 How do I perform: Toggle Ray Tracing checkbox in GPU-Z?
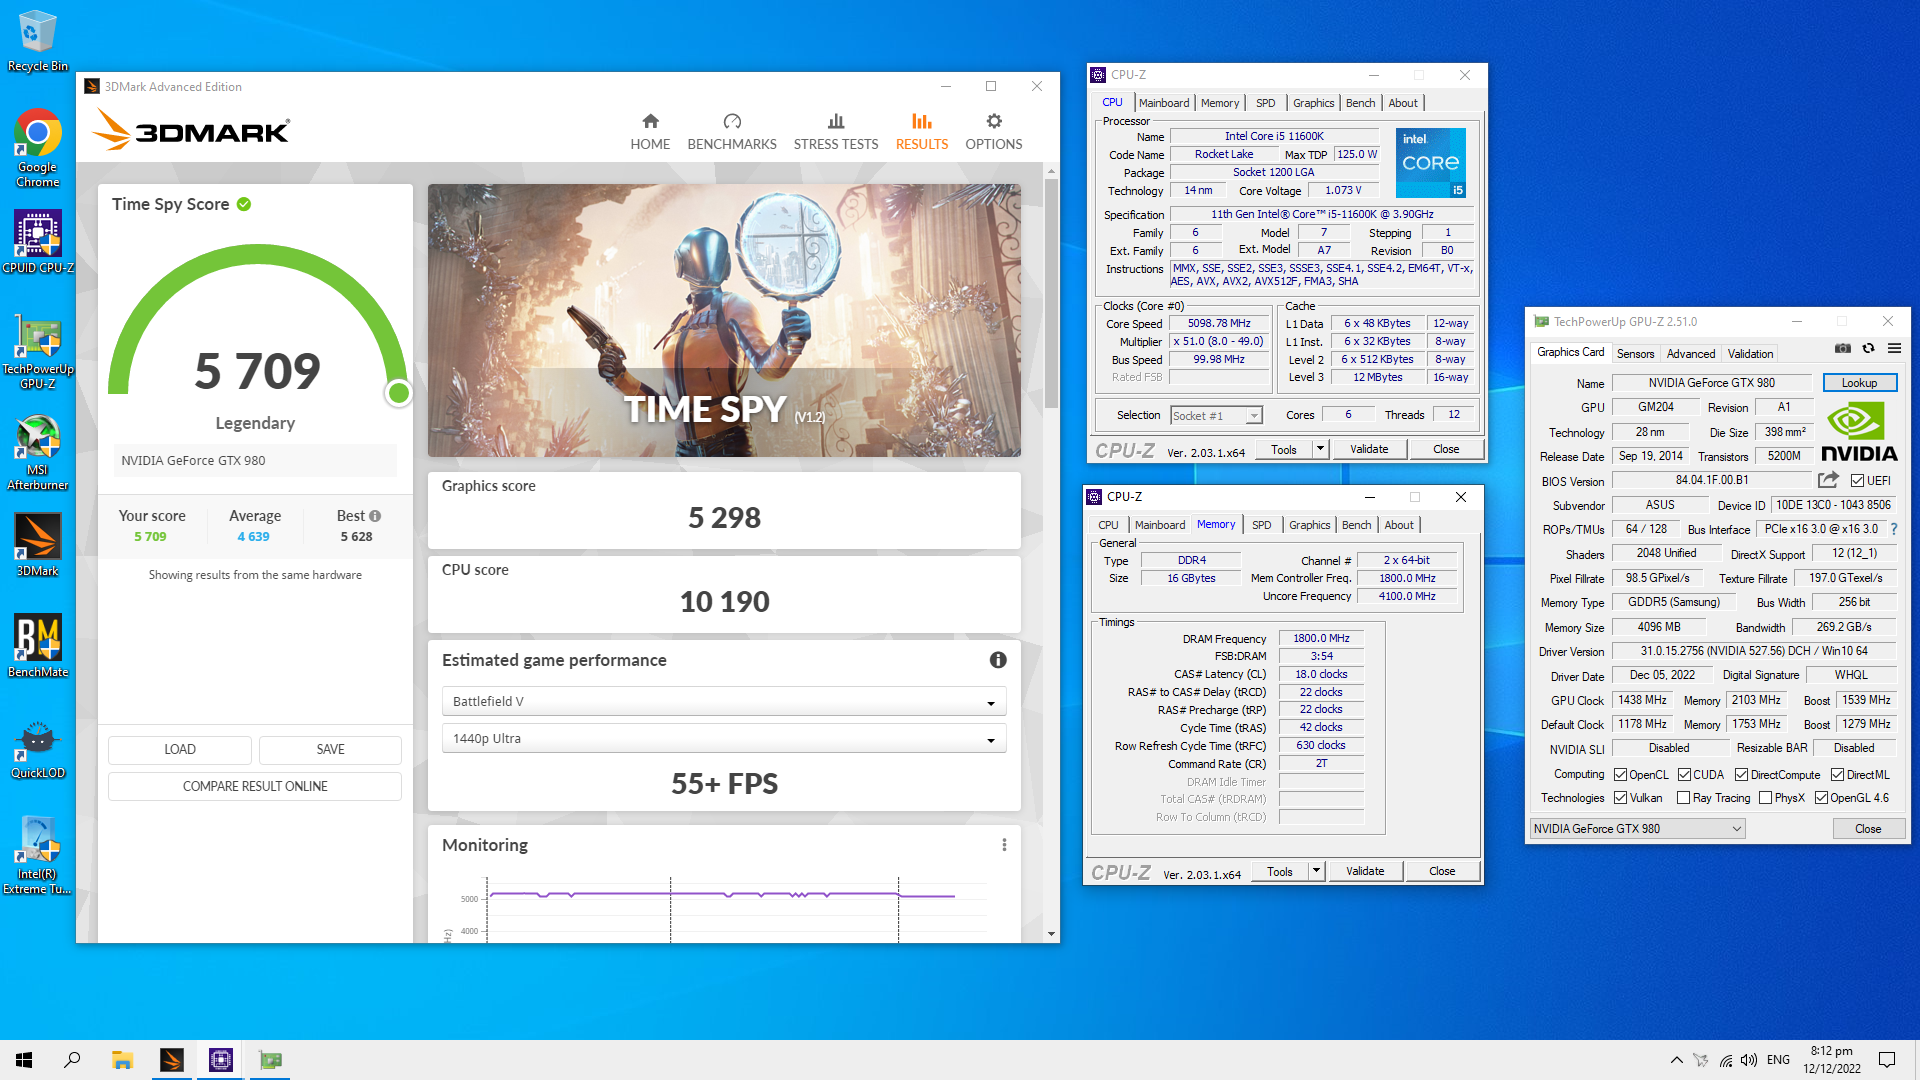pos(1683,798)
